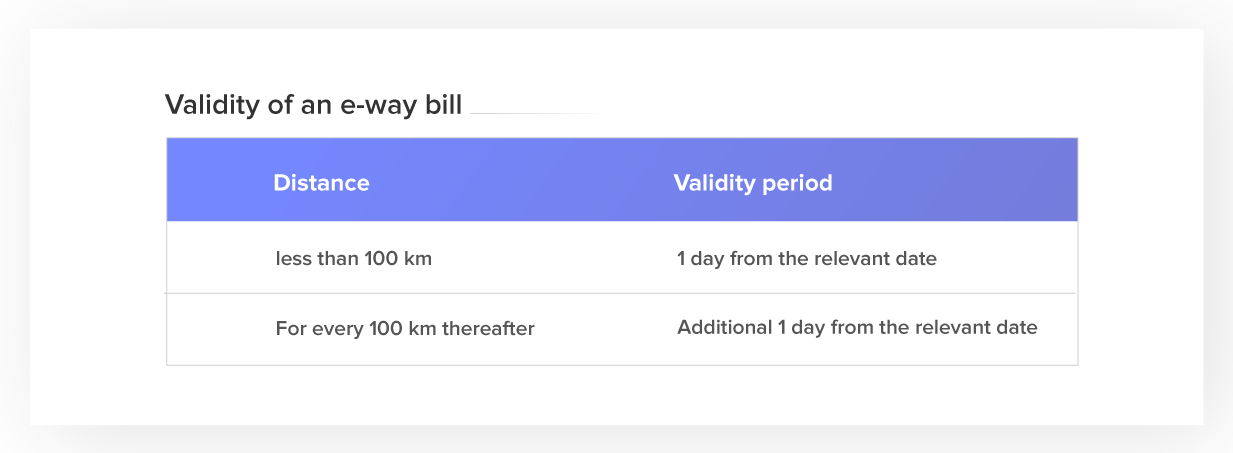The image size is (1233, 453).
Task: Click the word 'period' in the header
Action: (799, 184)
